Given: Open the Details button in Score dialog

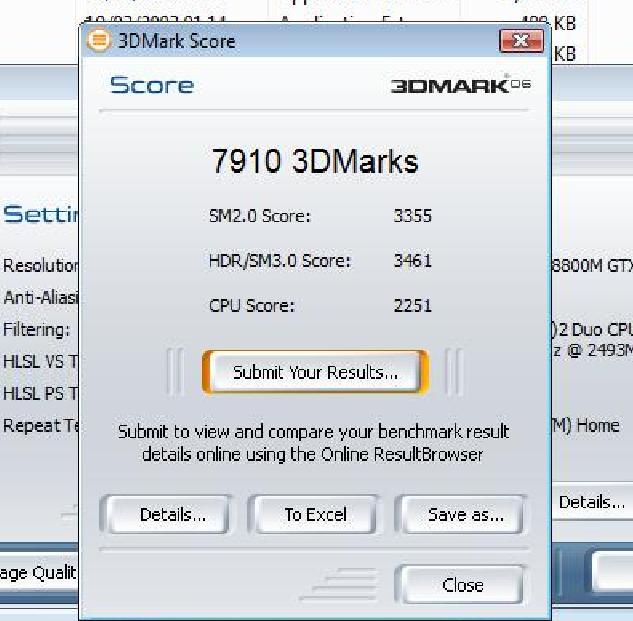Looking at the screenshot, I should [165, 514].
